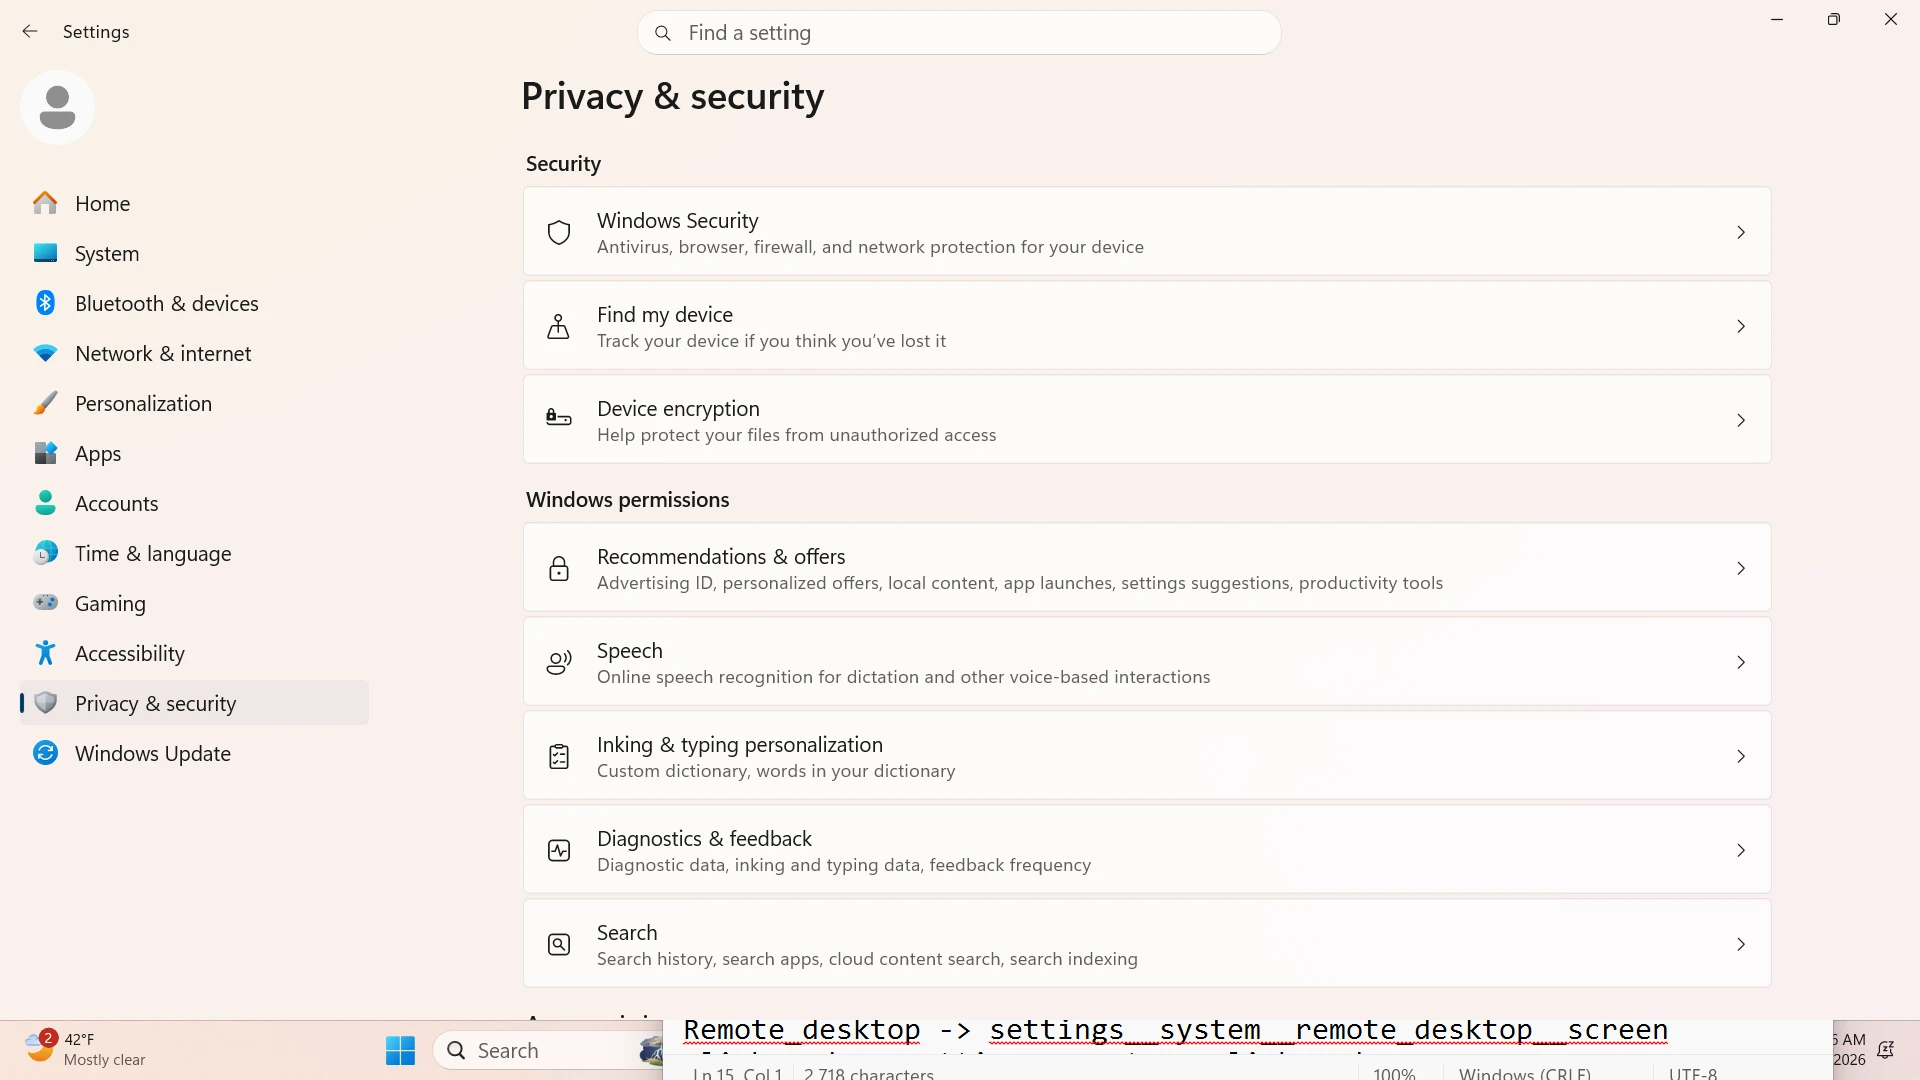1920x1080 pixels.
Task: Go back with the Settings back arrow
Action: (x=30, y=32)
